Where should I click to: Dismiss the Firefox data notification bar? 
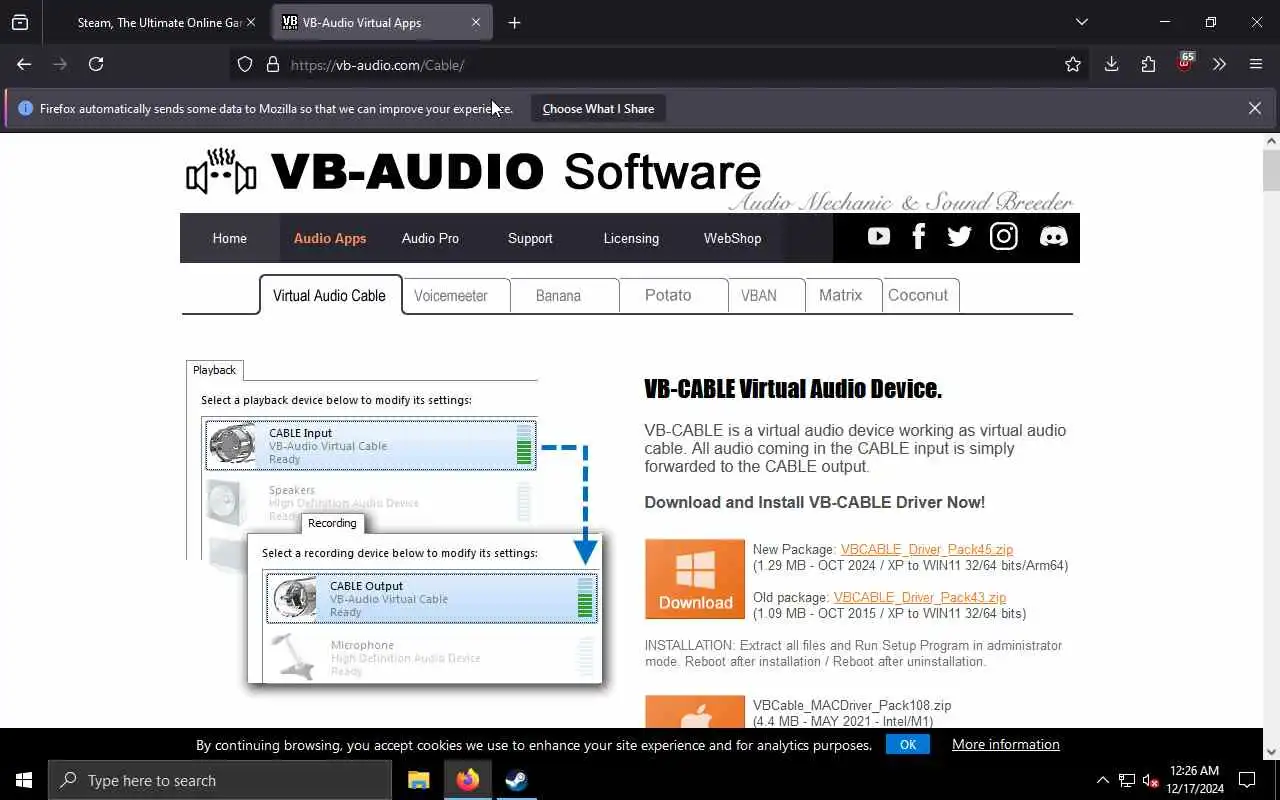(x=1254, y=108)
